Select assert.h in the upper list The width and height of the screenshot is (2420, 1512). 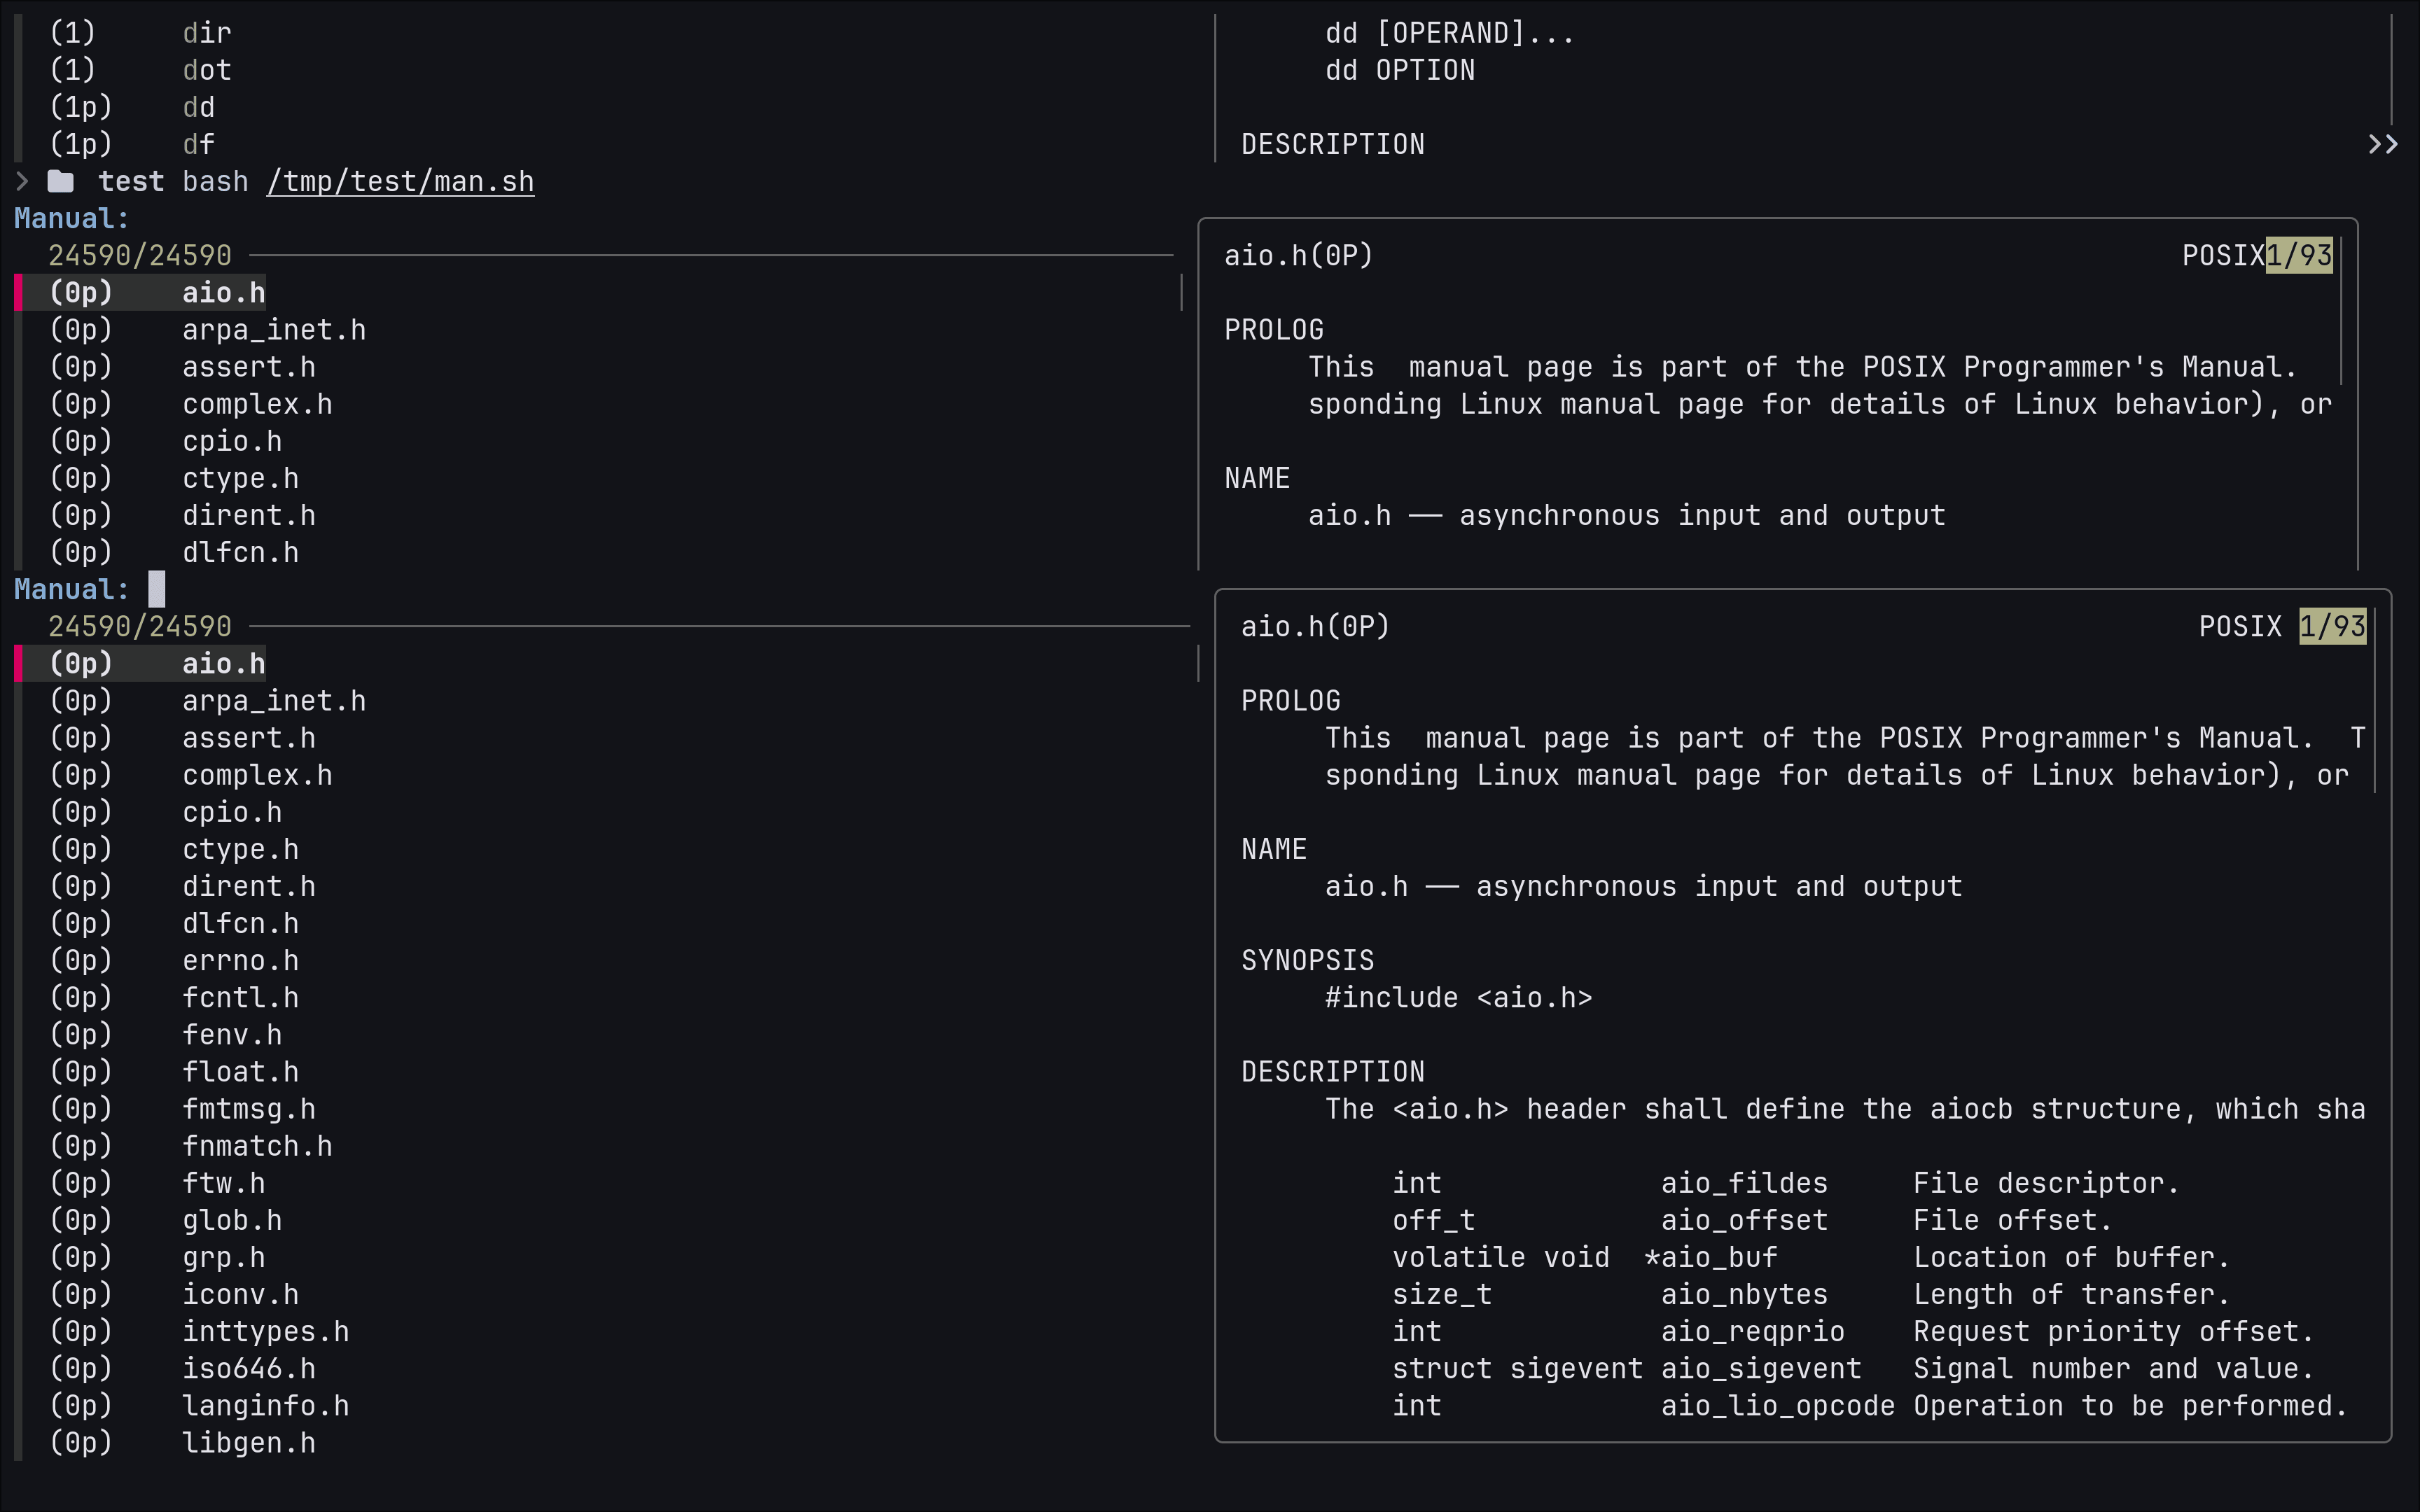249,366
